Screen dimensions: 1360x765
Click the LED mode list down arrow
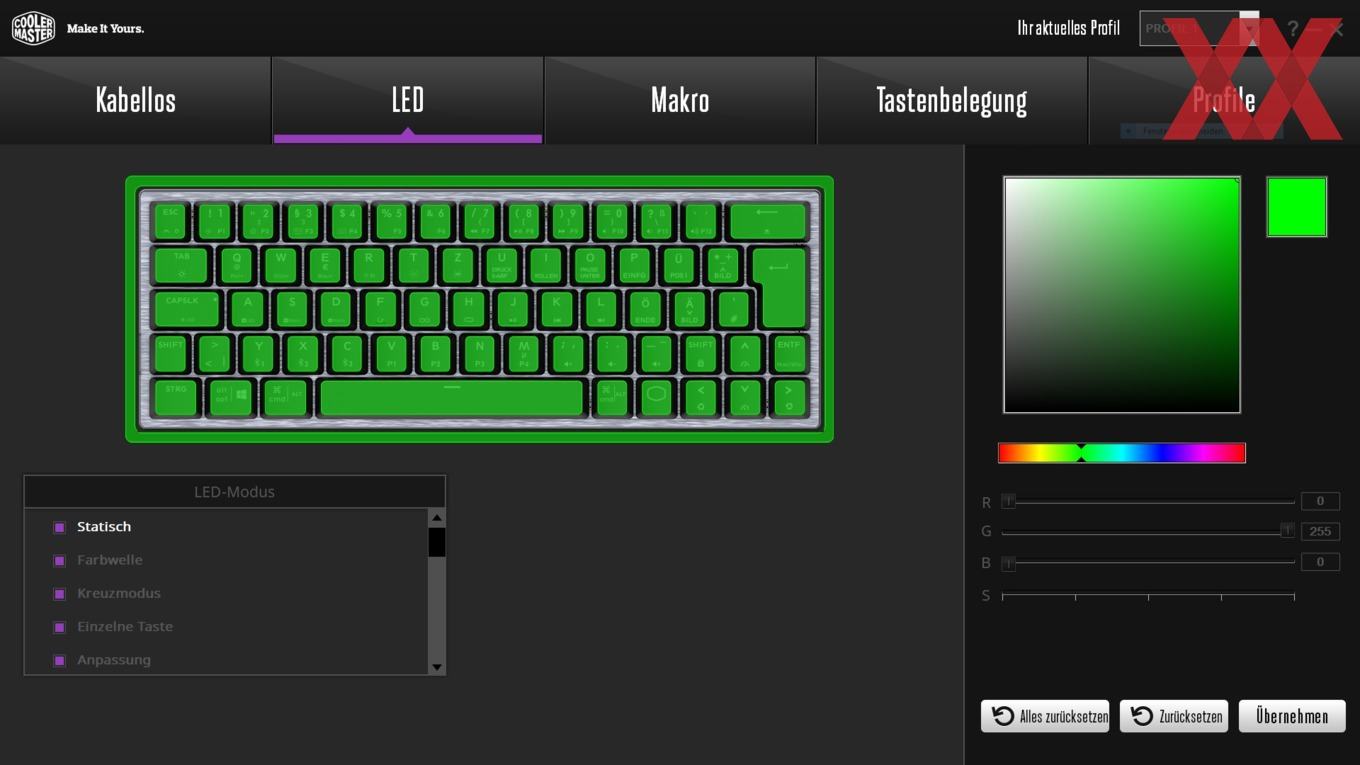pos(437,667)
